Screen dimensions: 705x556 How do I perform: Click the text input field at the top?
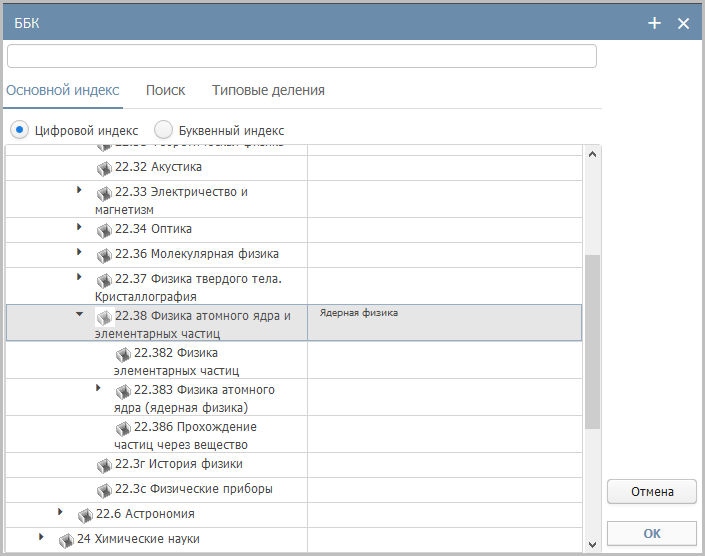click(301, 56)
